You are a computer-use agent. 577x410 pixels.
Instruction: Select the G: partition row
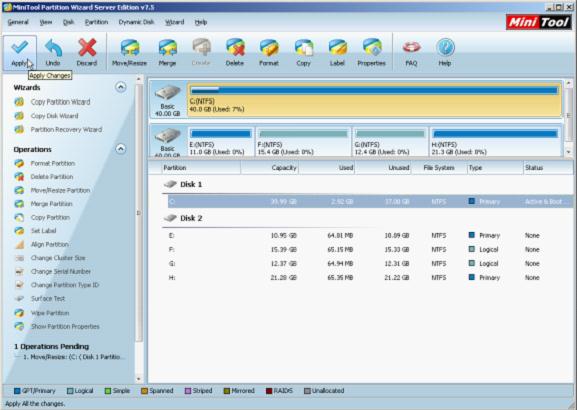tap(371, 264)
